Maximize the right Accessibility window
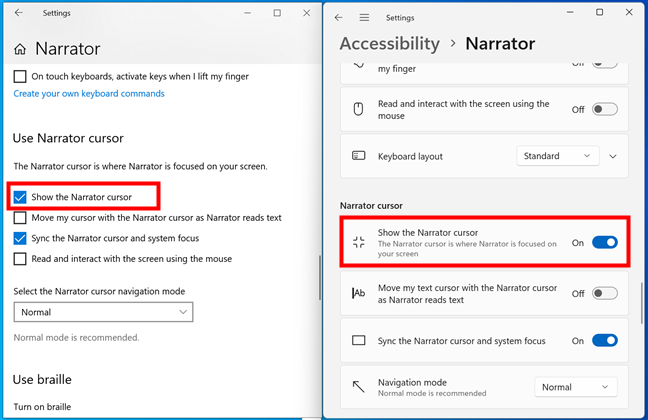The image size is (648, 420). pos(599,12)
